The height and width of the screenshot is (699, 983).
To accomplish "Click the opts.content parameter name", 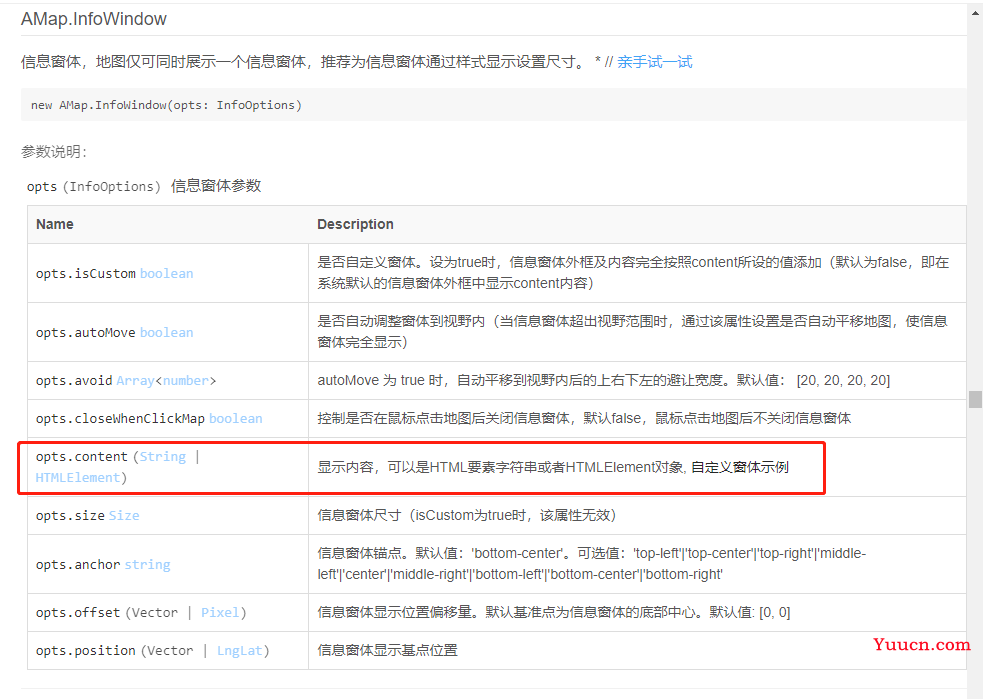I will coord(81,456).
